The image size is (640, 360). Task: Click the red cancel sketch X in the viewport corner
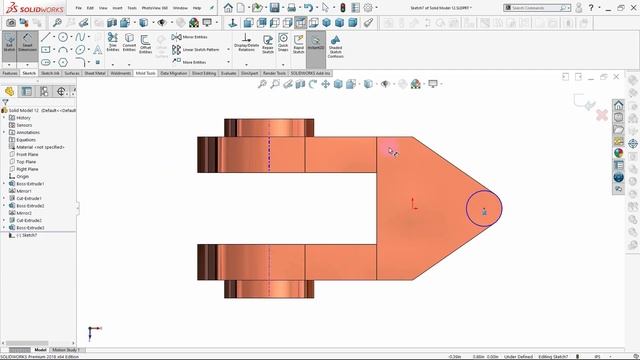pos(602,115)
